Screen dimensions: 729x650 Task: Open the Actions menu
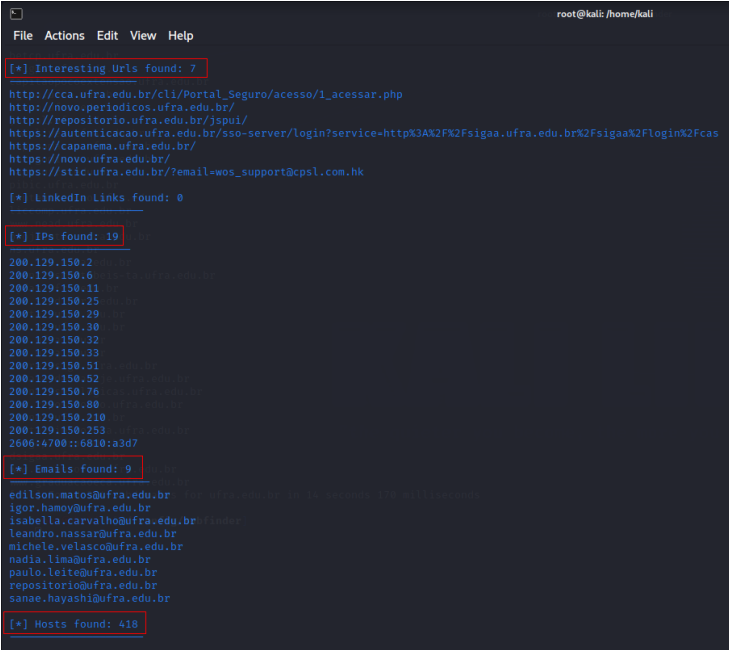click(x=65, y=36)
